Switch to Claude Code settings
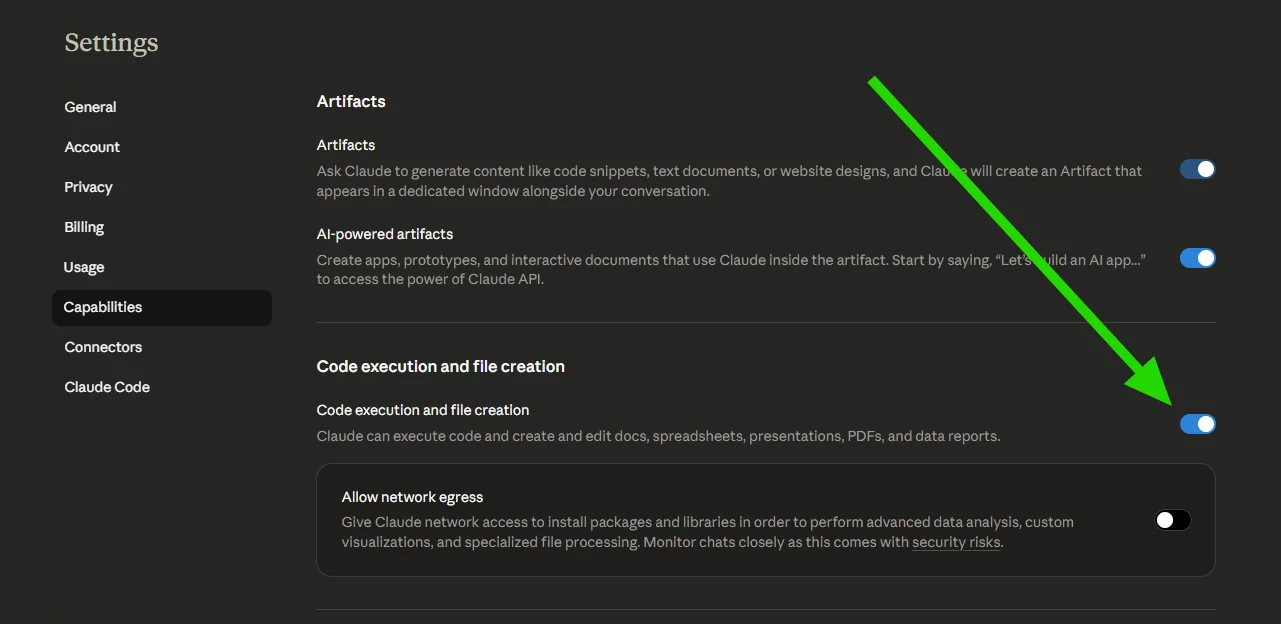Viewport: 1281px width, 624px height. [107, 387]
